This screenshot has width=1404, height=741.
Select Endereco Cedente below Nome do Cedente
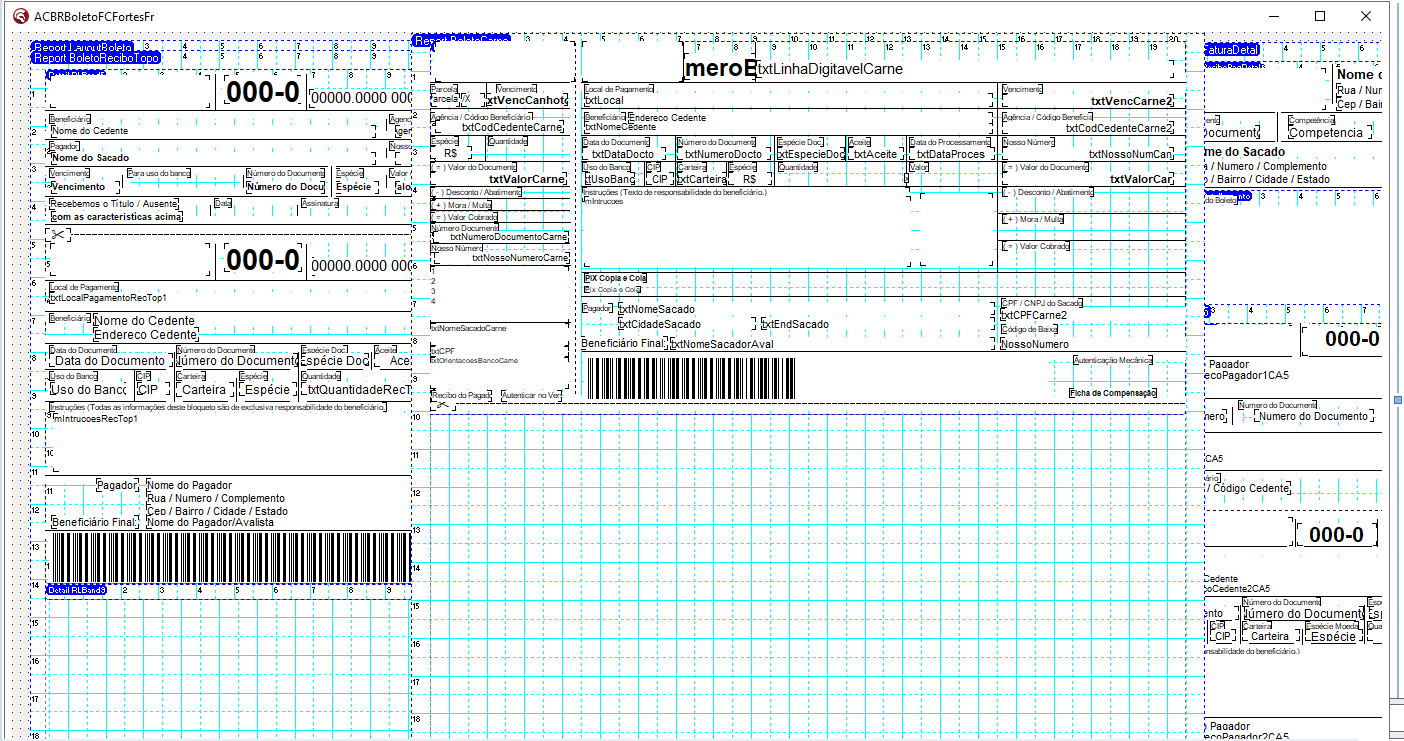click(x=145, y=335)
